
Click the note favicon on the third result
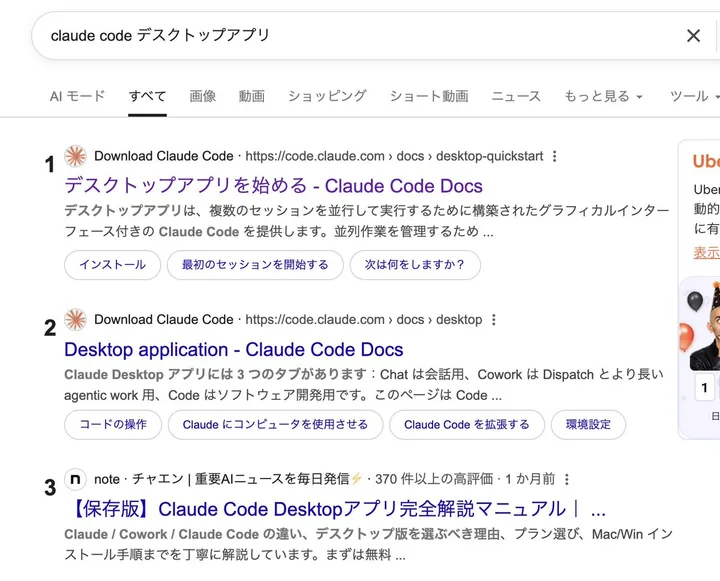coord(75,479)
